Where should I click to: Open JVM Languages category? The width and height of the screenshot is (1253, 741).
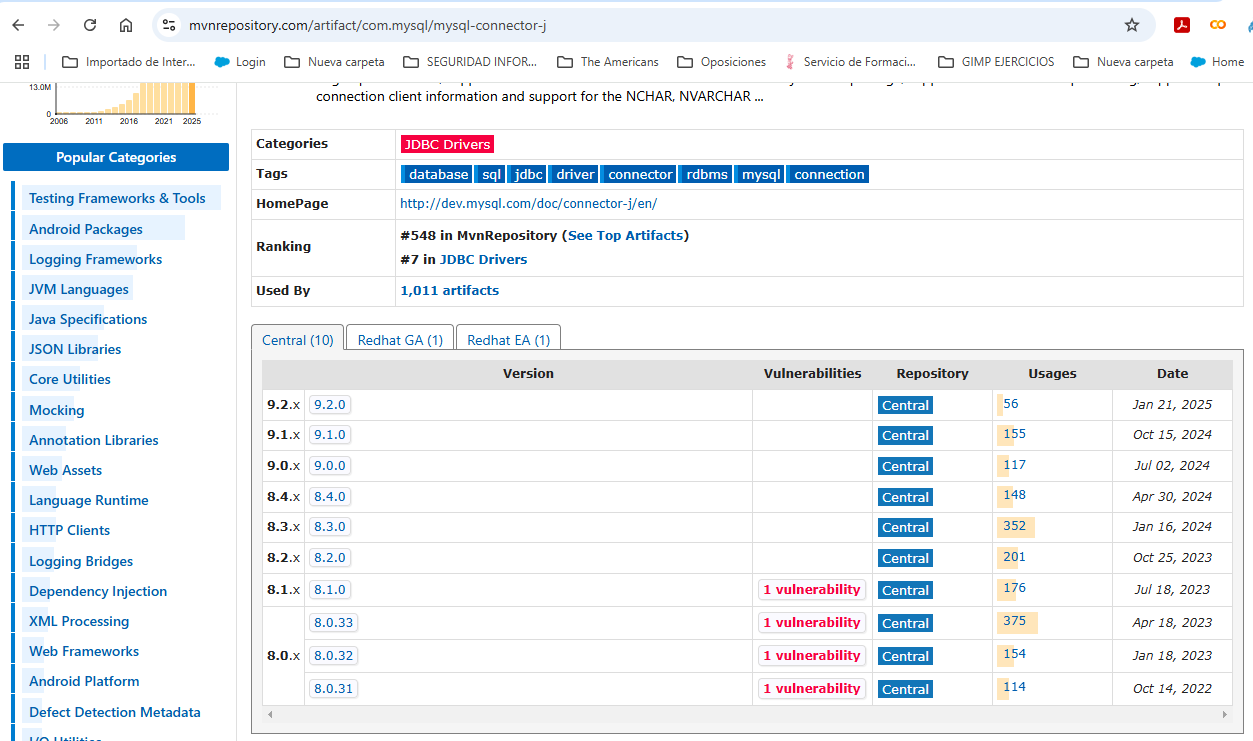[79, 289]
